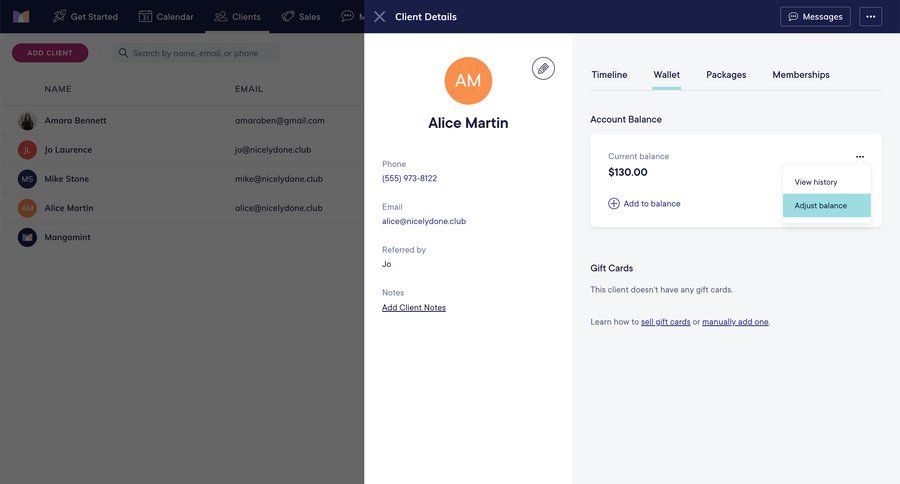Click the $130.00 current balance value

point(627,172)
